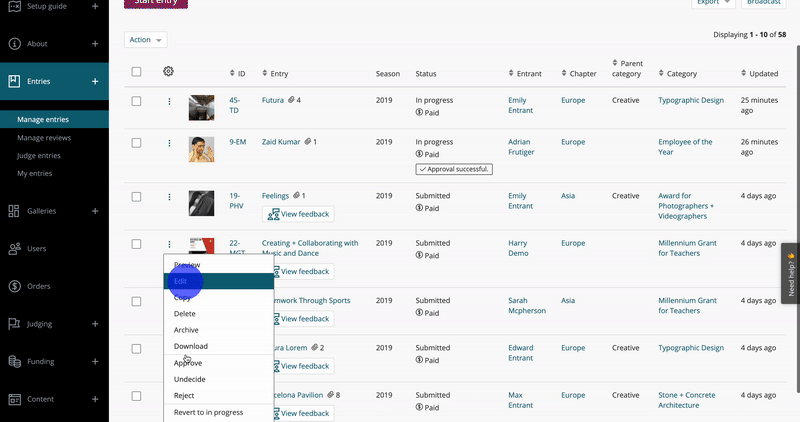
Task: Open the Export dropdown
Action: click(712, 3)
